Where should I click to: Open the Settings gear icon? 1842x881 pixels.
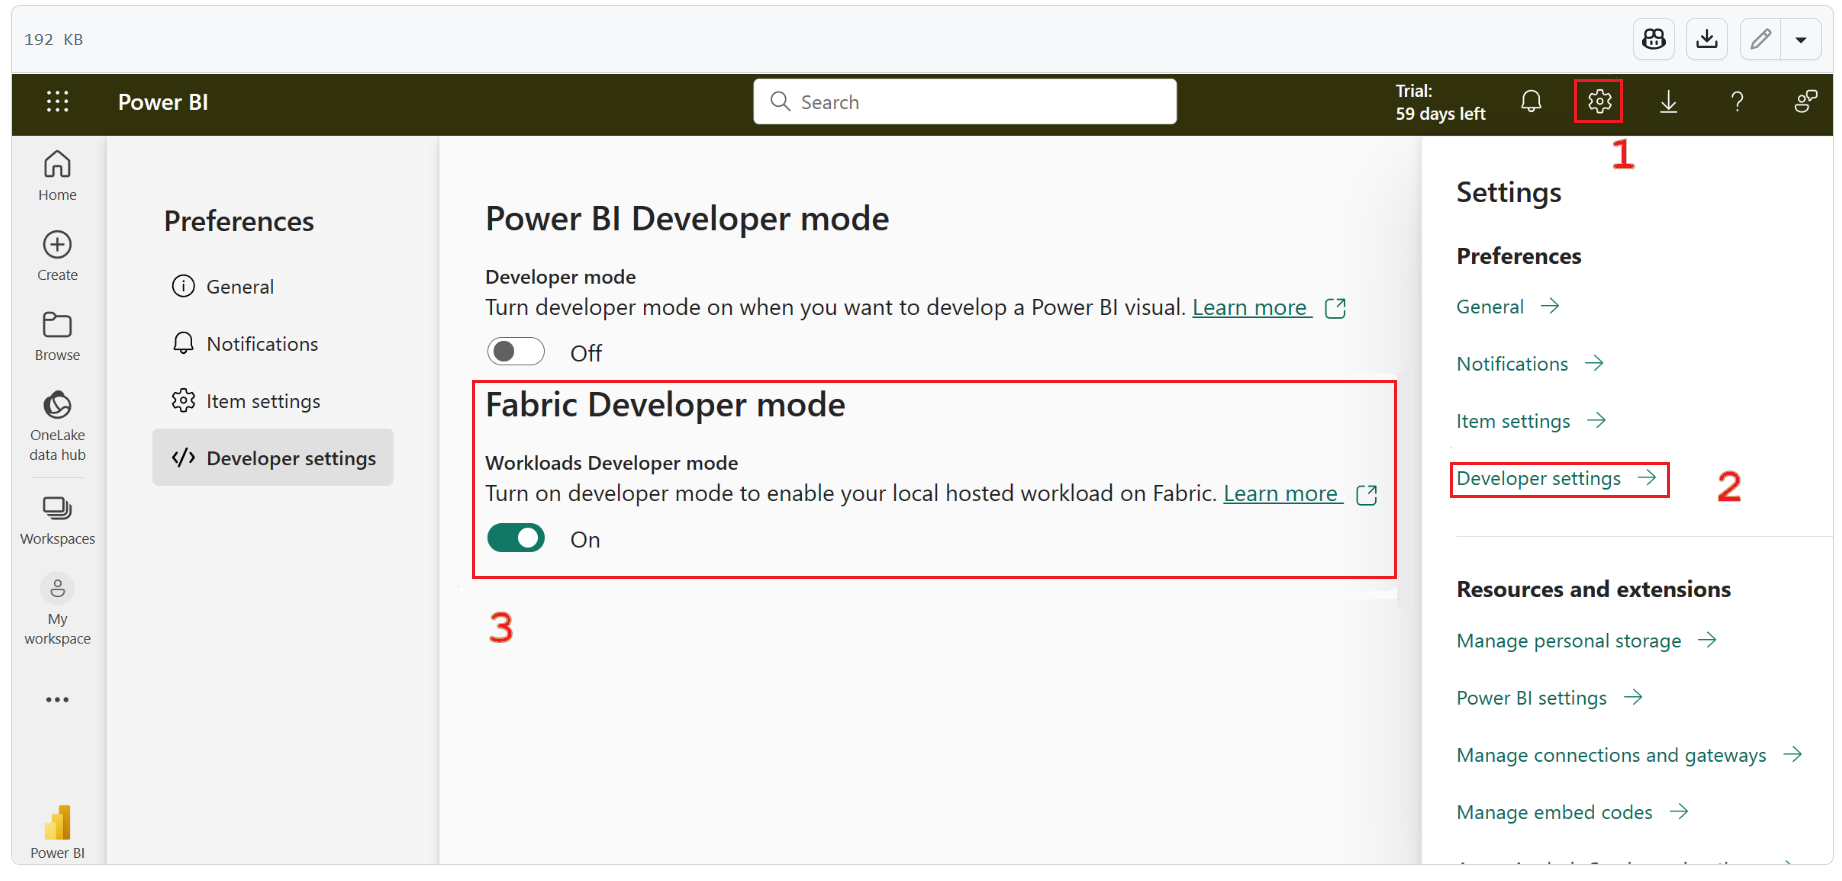pyautogui.click(x=1599, y=102)
